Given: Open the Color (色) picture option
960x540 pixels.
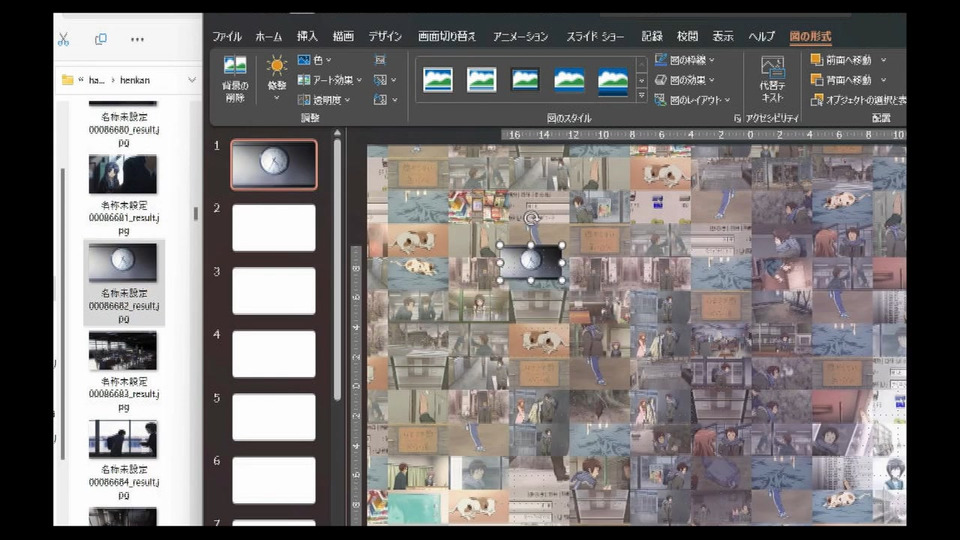Looking at the screenshot, I should [315, 60].
